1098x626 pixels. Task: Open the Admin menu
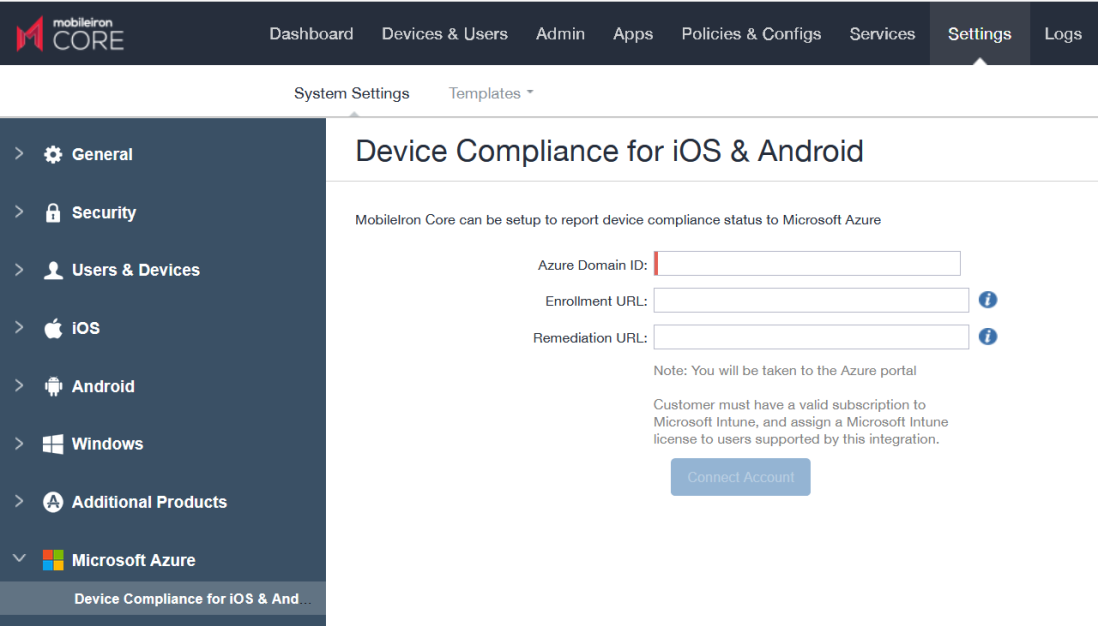coord(560,34)
